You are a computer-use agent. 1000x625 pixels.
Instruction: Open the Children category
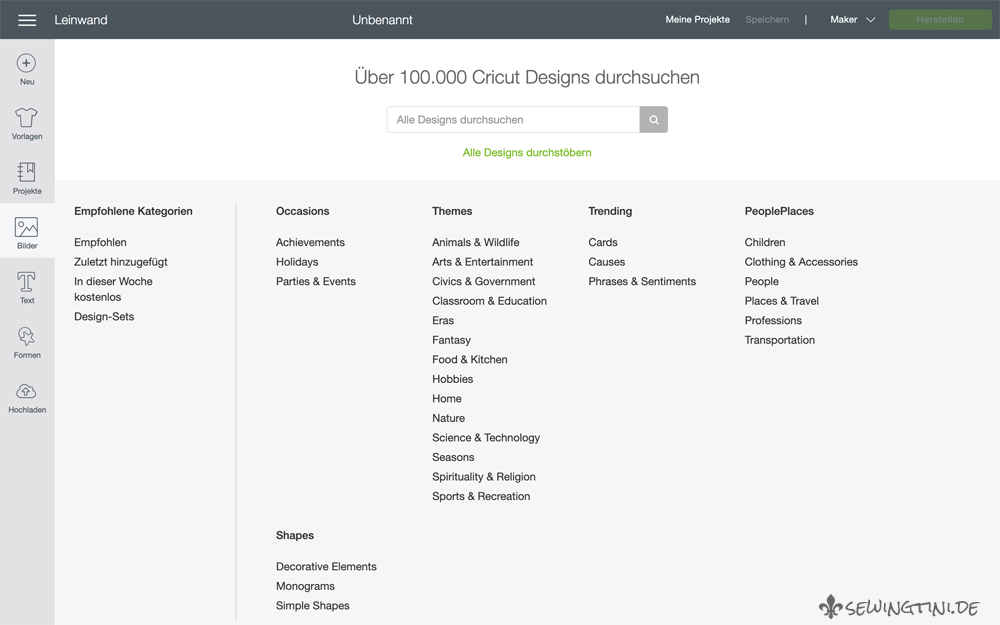(765, 242)
